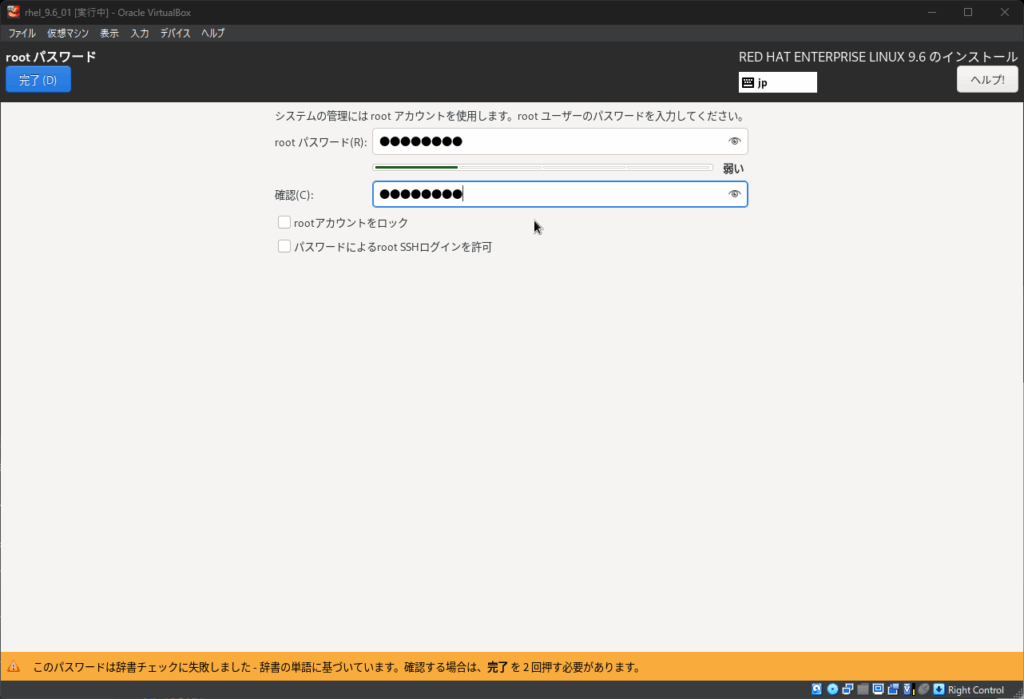Click the root パスワード(R): field label
The width and height of the screenshot is (1024, 699).
(x=321, y=142)
